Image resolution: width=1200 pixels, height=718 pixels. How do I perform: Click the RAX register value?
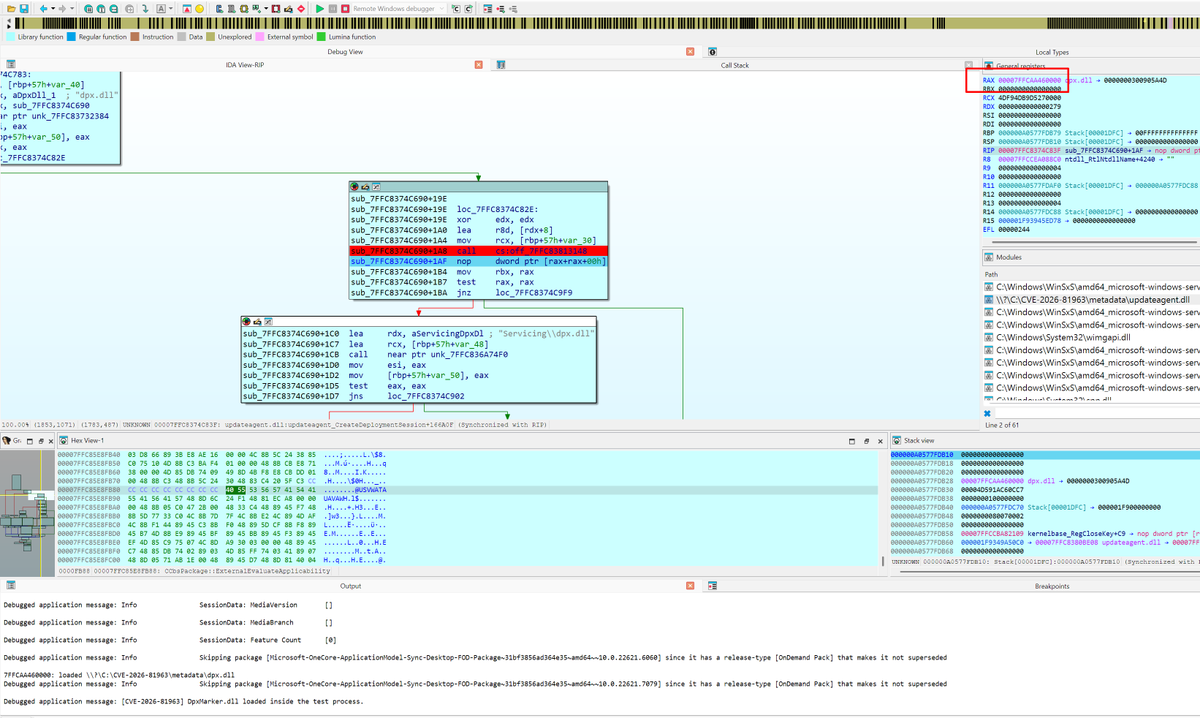1030,80
